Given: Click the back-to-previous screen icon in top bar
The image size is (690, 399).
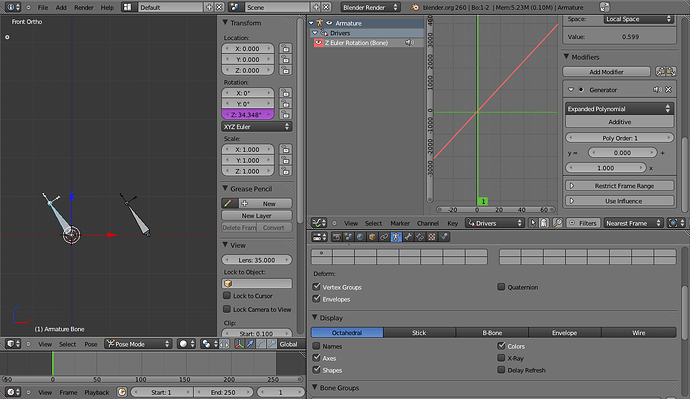Looking at the screenshot, I should [605, 7].
